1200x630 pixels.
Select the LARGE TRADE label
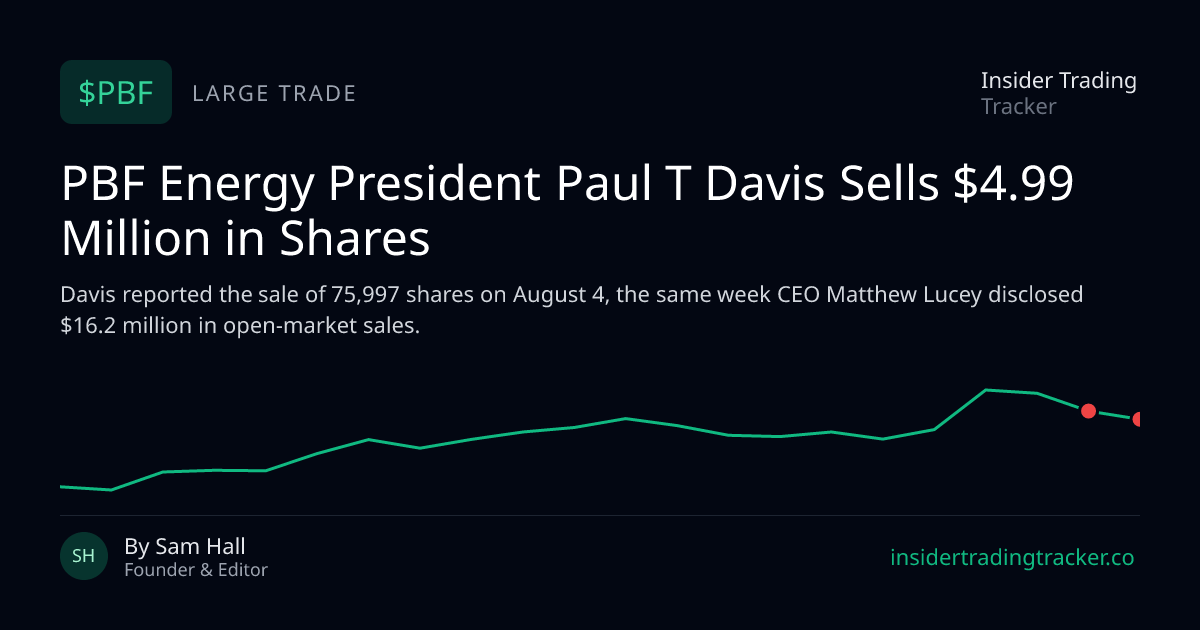click(274, 94)
